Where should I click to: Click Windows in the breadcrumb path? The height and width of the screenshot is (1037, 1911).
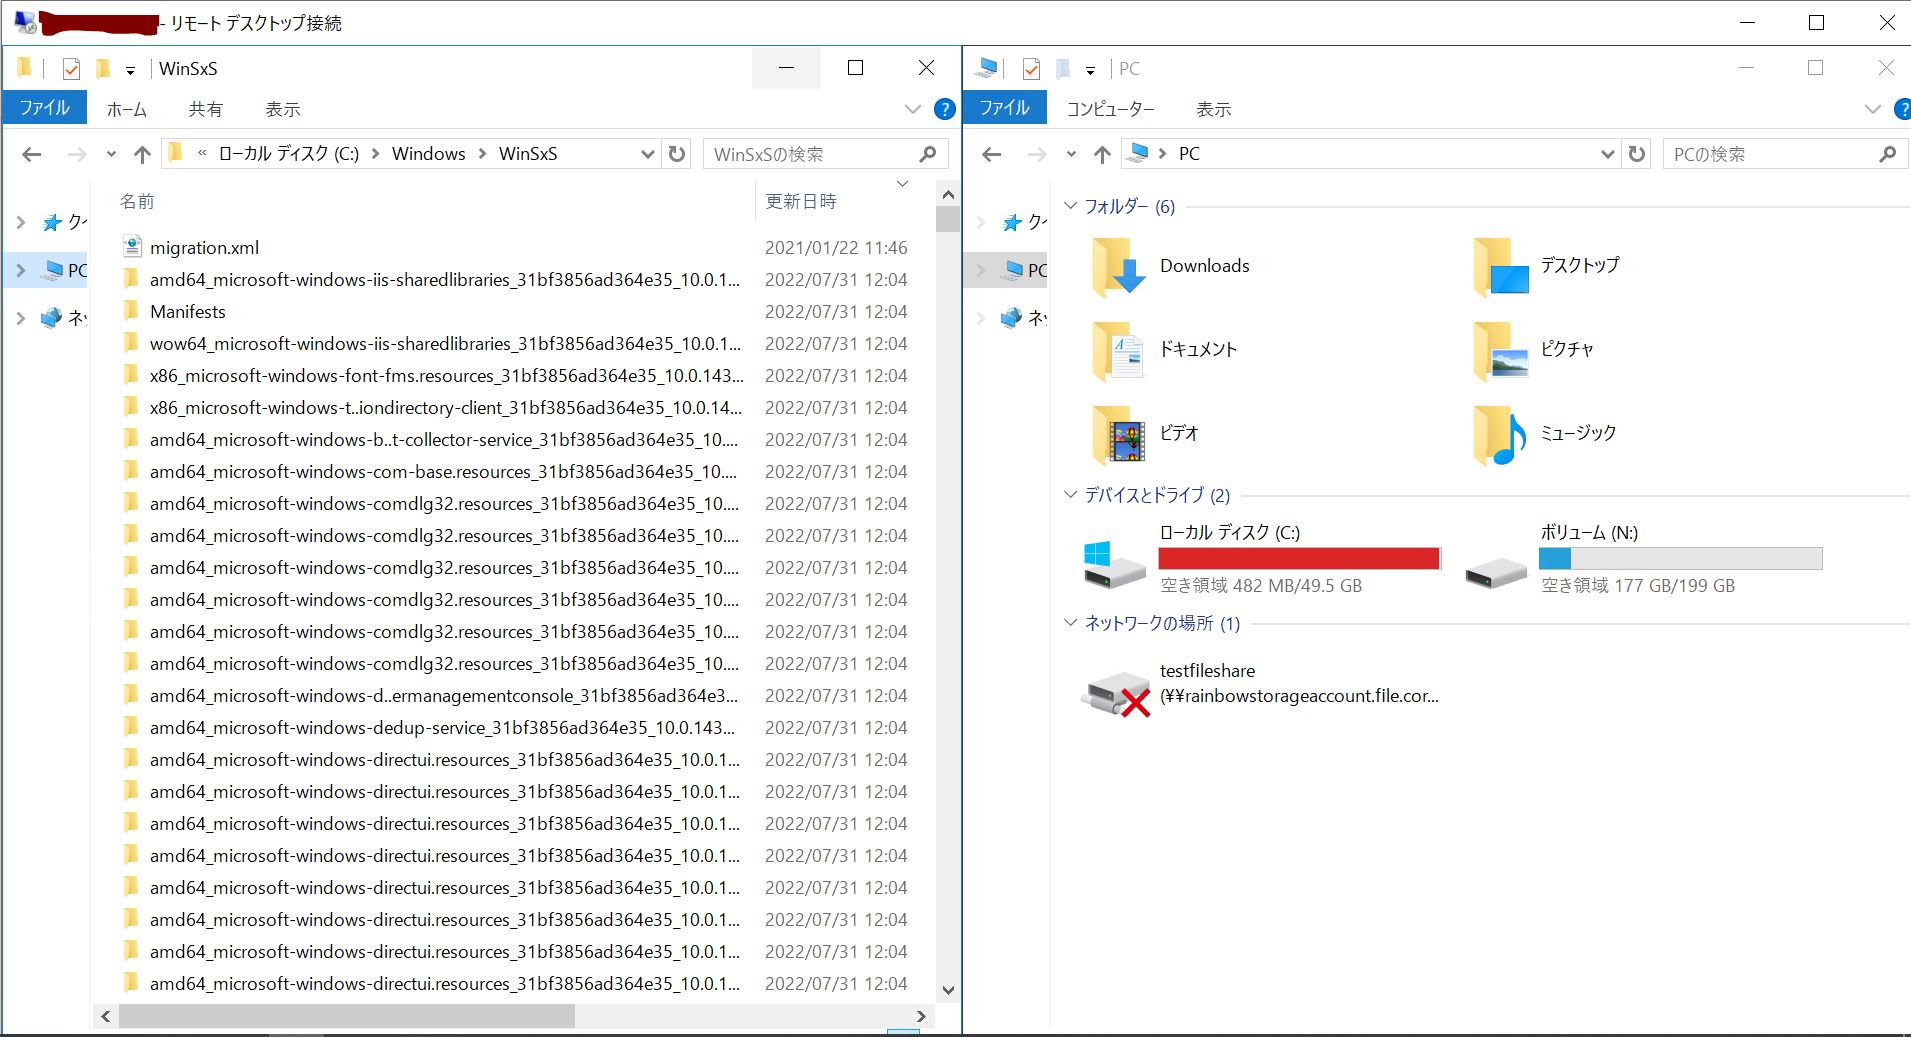click(x=428, y=154)
